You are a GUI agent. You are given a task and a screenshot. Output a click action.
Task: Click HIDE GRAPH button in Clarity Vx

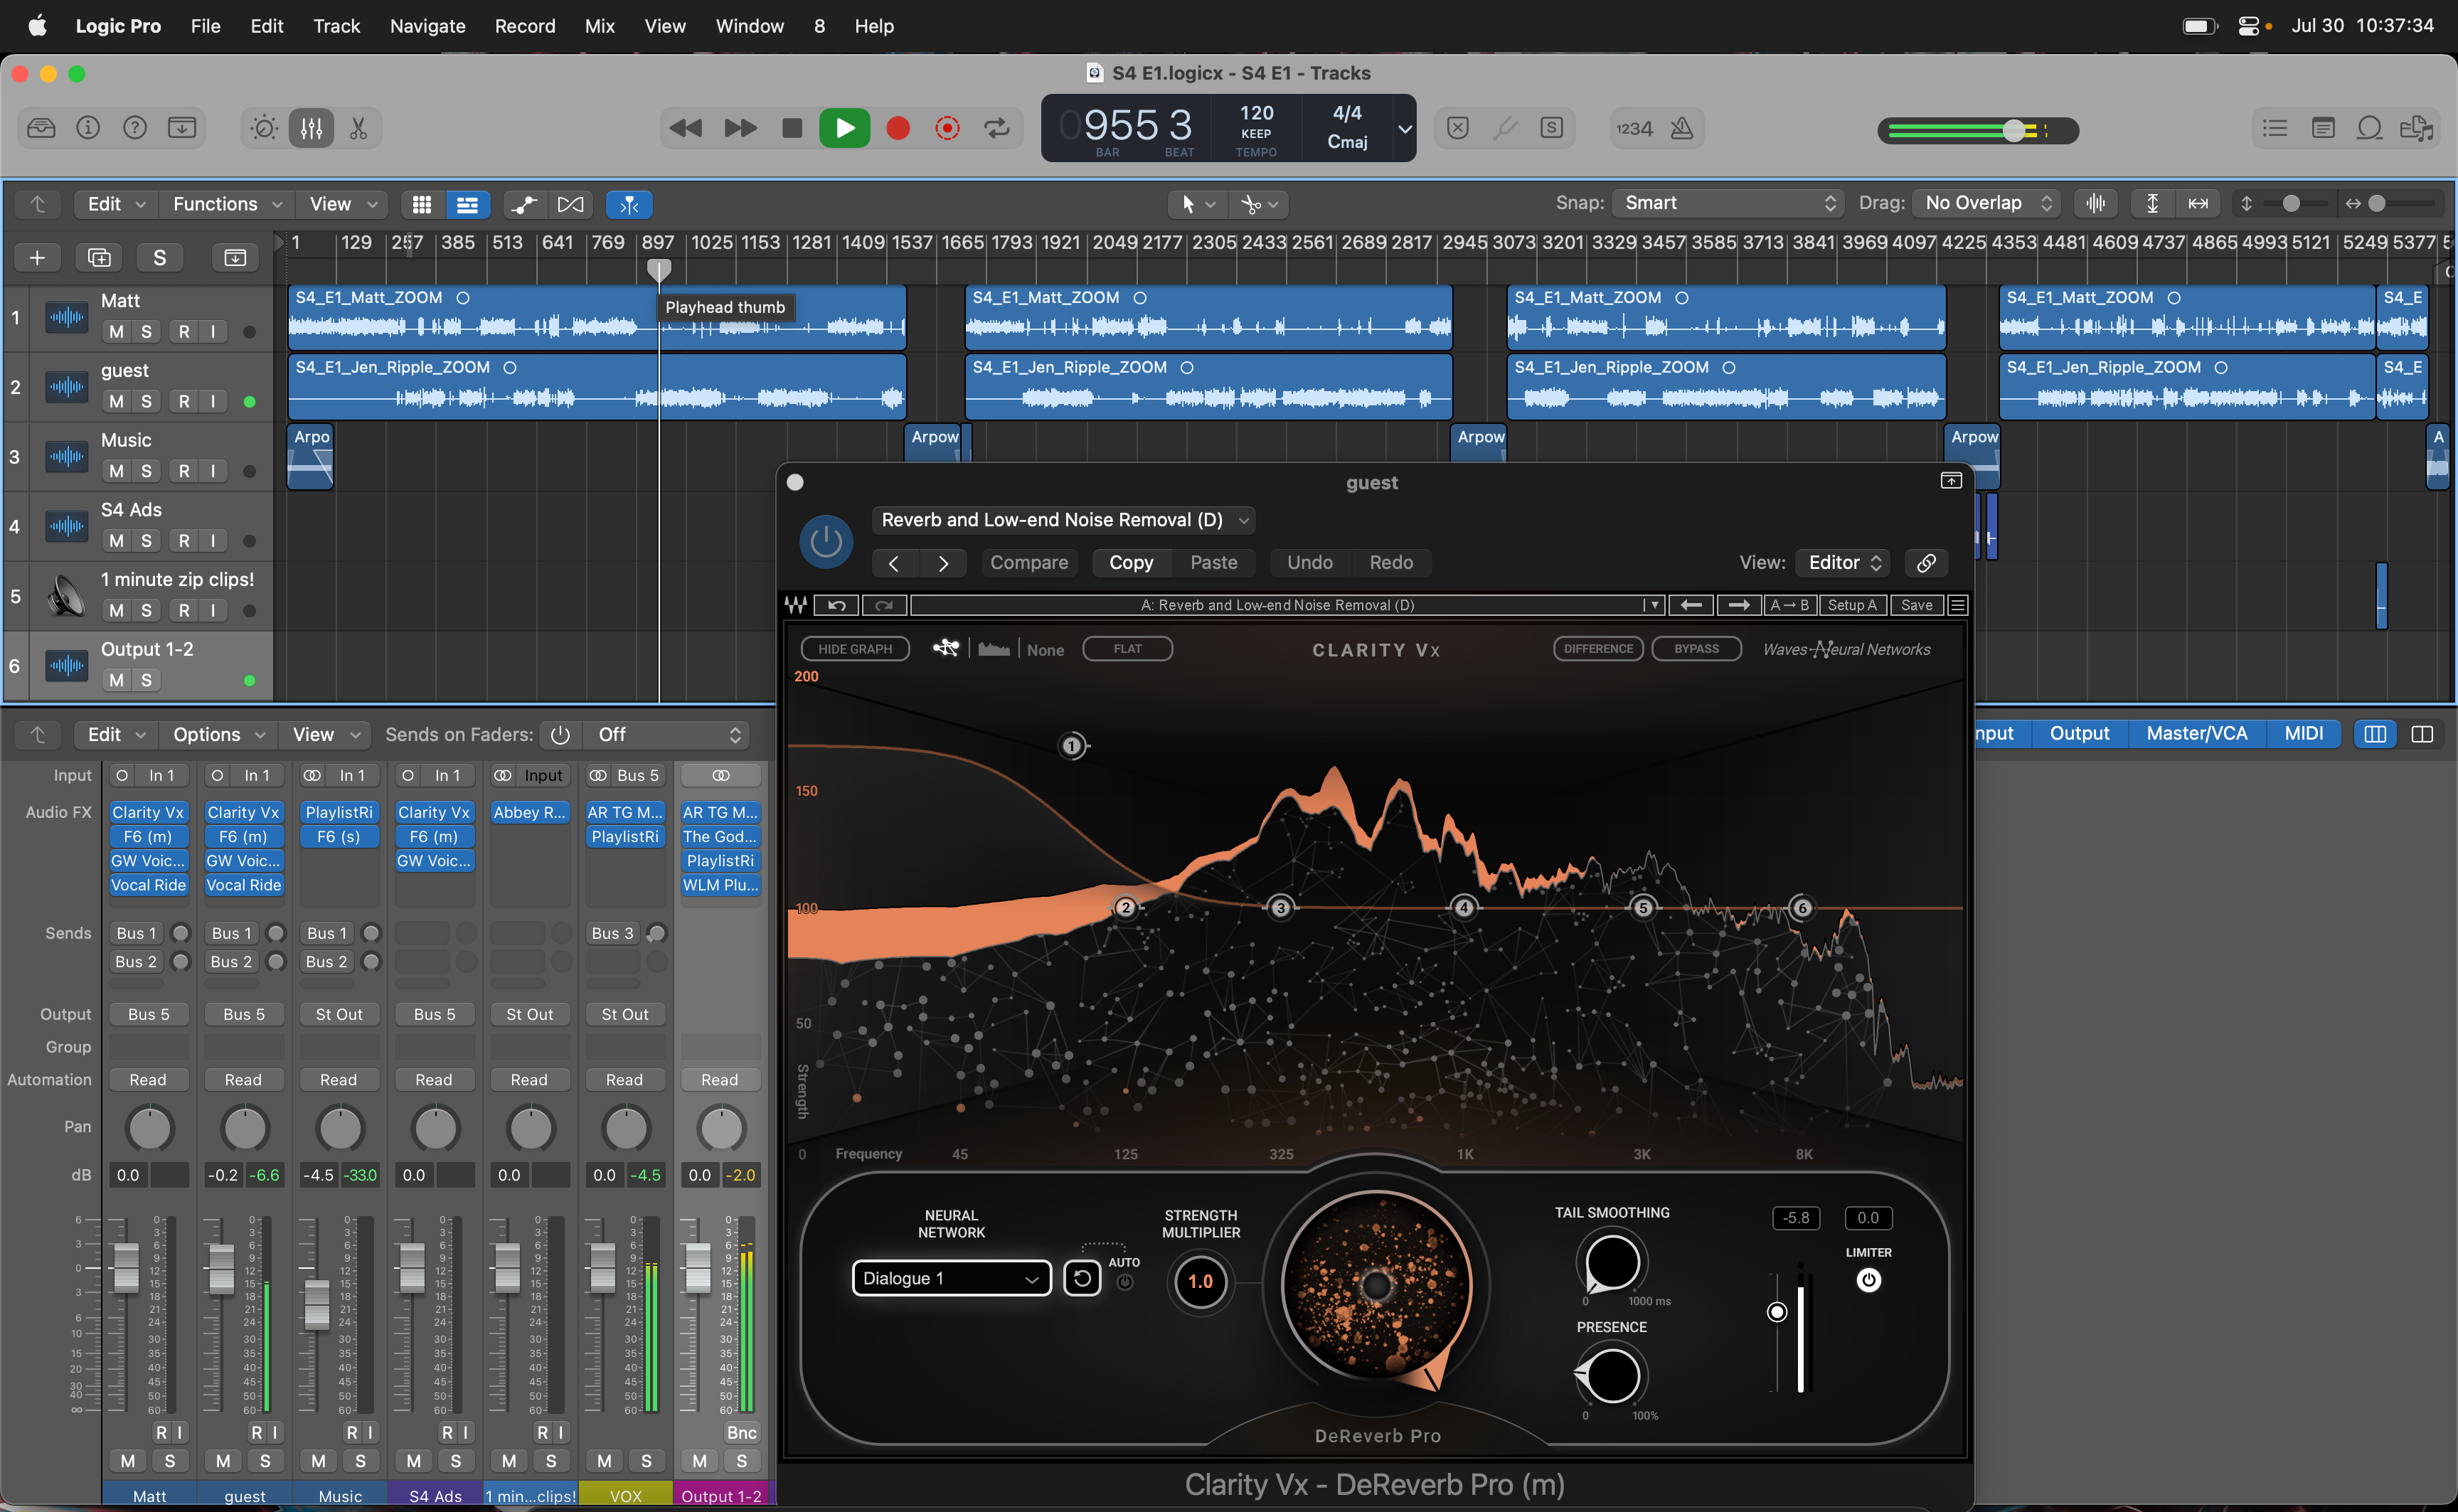tap(854, 649)
